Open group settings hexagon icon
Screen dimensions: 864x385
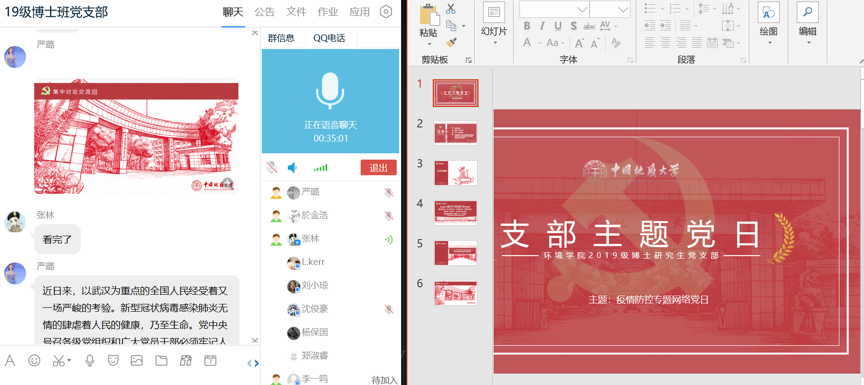pos(386,12)
